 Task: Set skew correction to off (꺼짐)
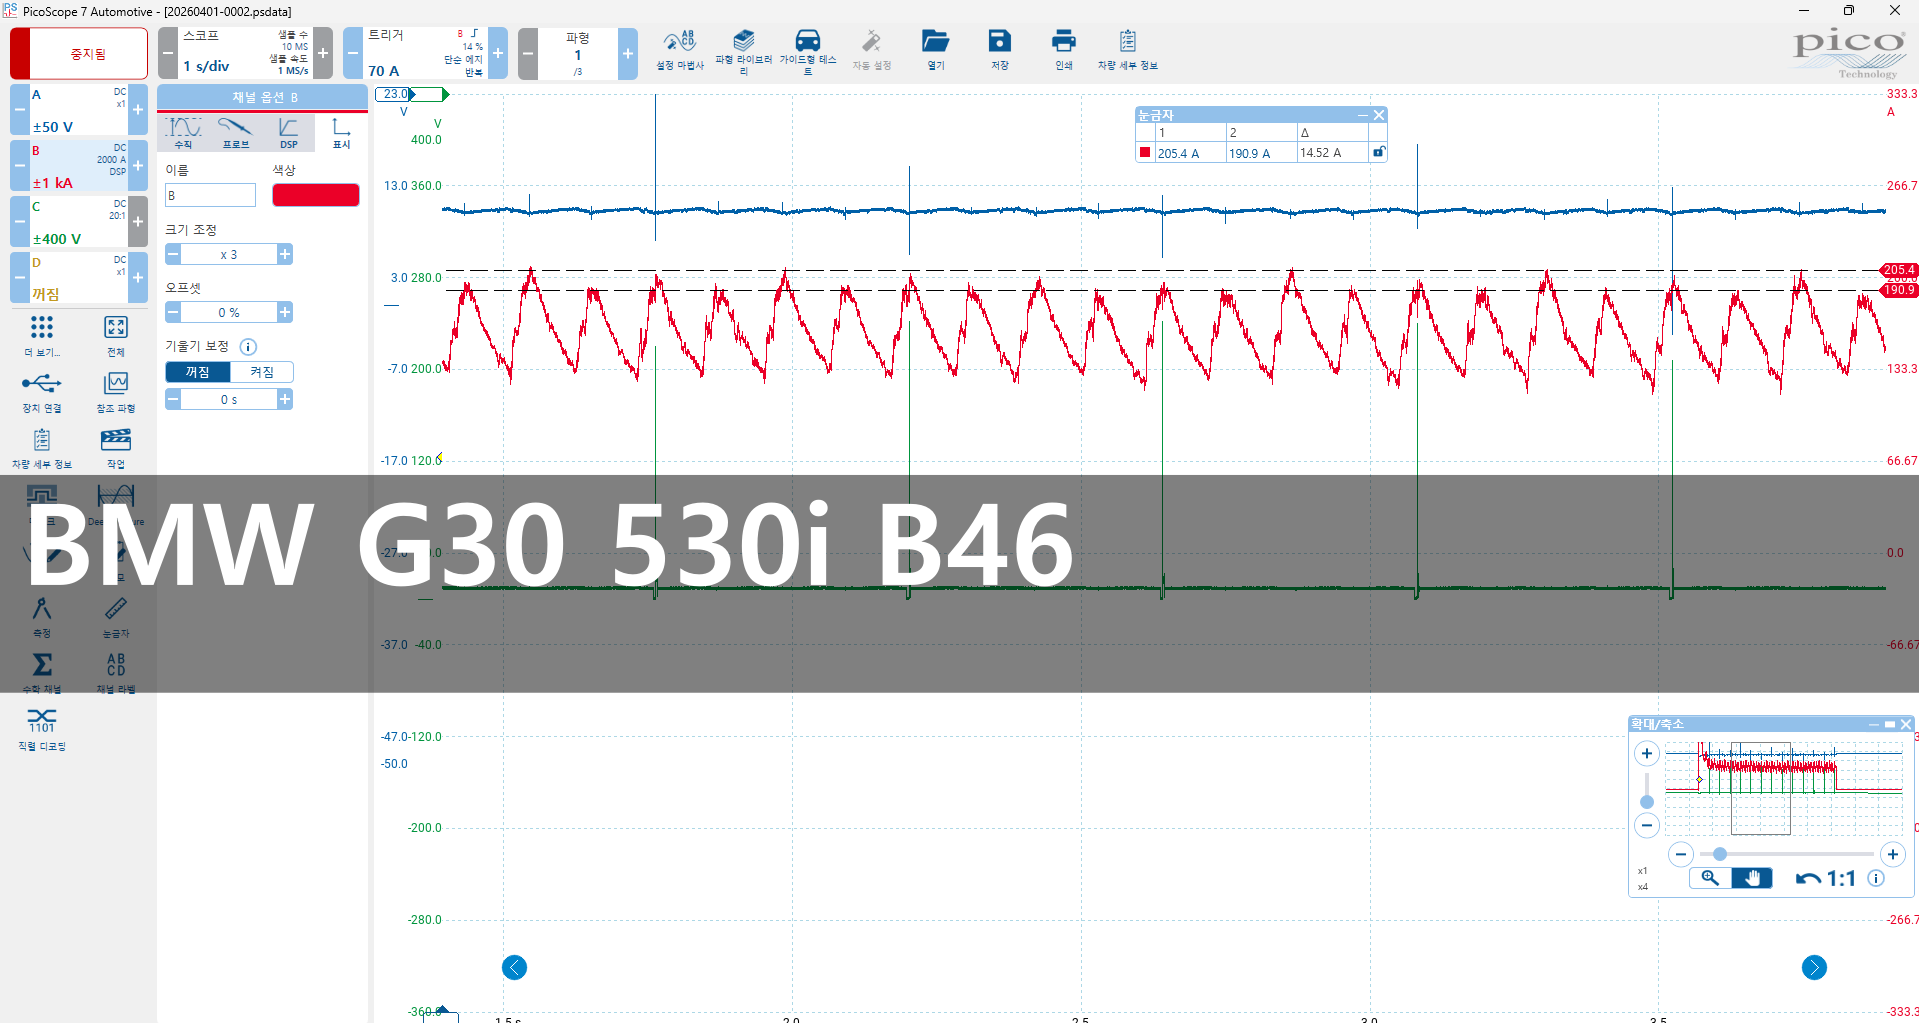(x=198, y=372)
